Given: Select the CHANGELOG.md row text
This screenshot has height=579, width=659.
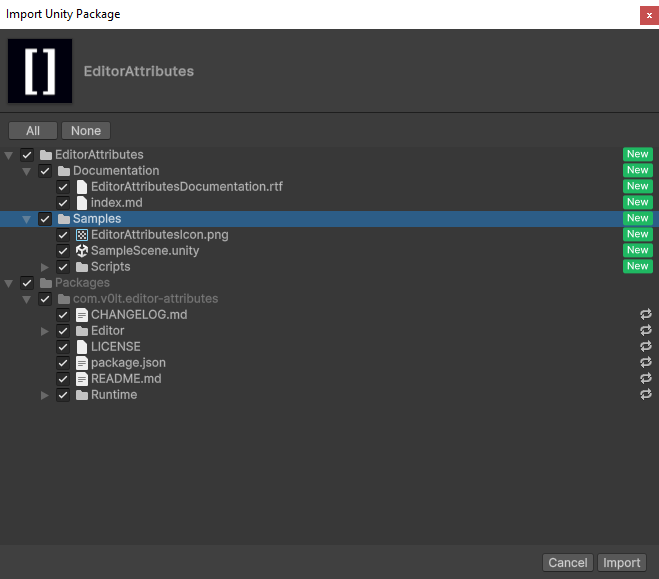Looking at the screenshot, I should click(x=139, y=315).
